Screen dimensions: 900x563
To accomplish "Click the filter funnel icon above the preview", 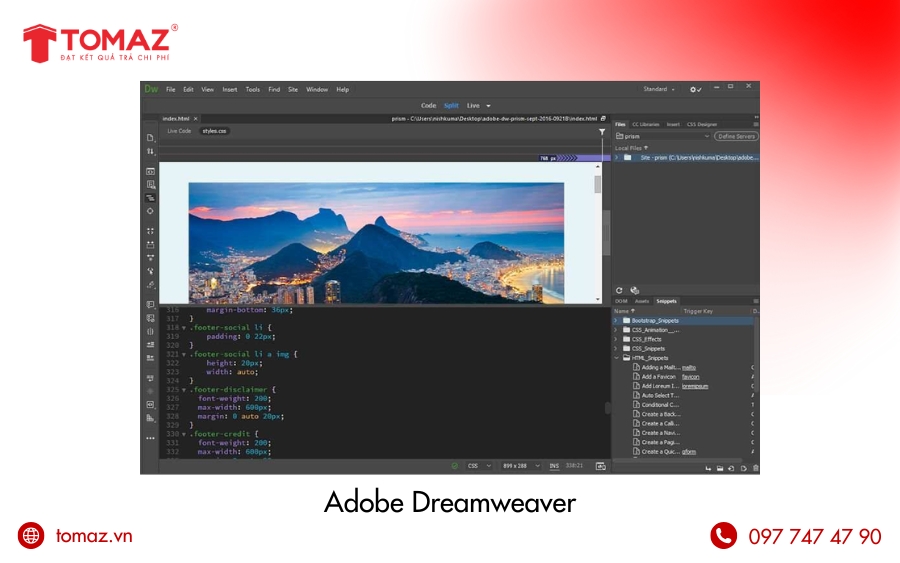I will pos(602,132).
